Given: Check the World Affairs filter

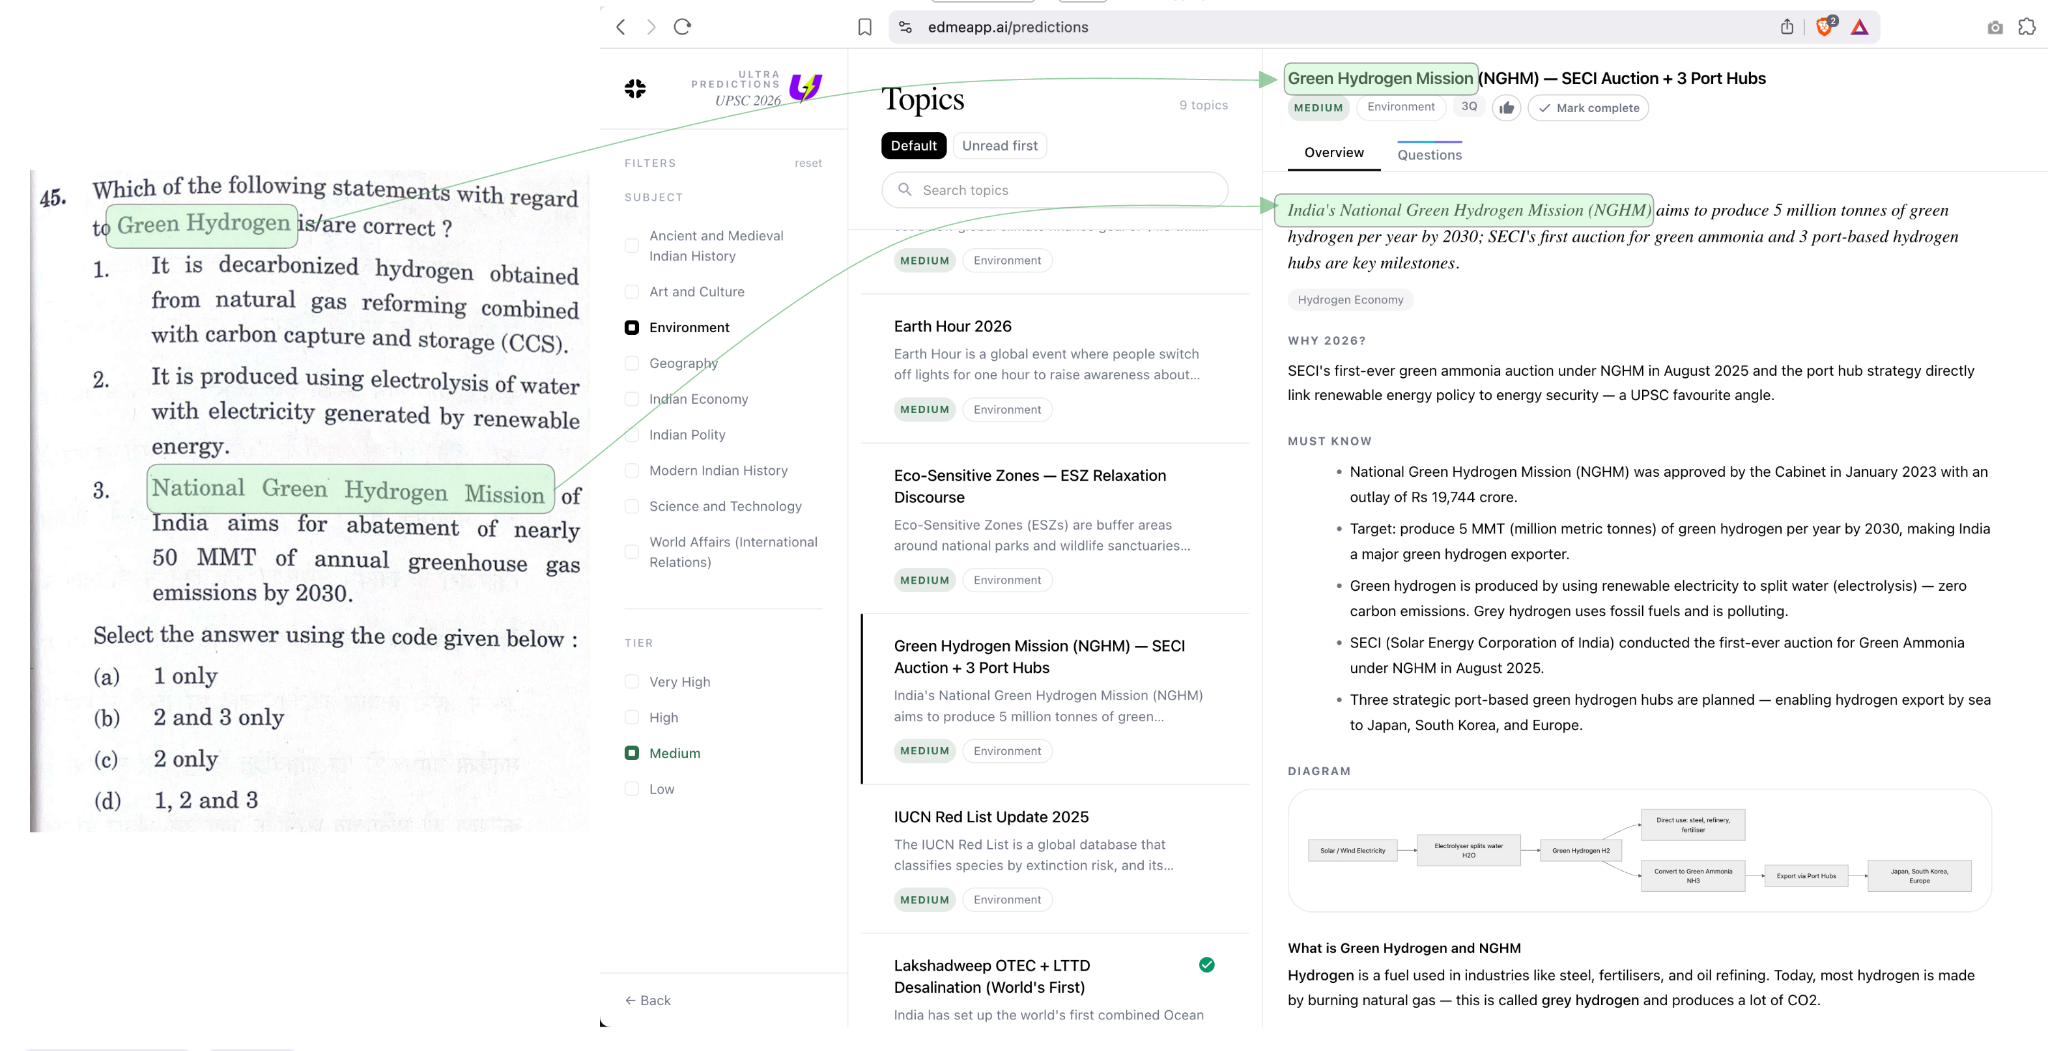Looking at the screenshot, I should (x=632, y=552).
